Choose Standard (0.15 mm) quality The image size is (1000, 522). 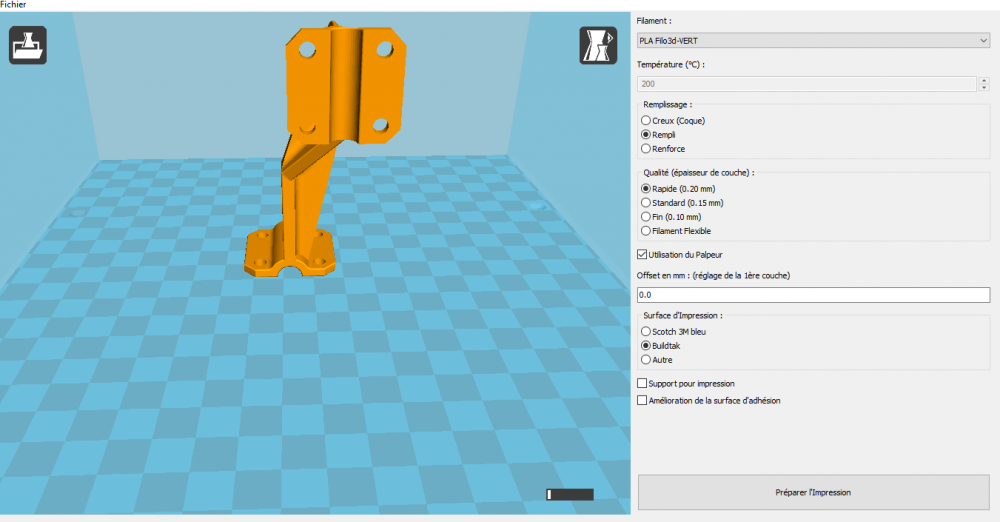[682, 203]
